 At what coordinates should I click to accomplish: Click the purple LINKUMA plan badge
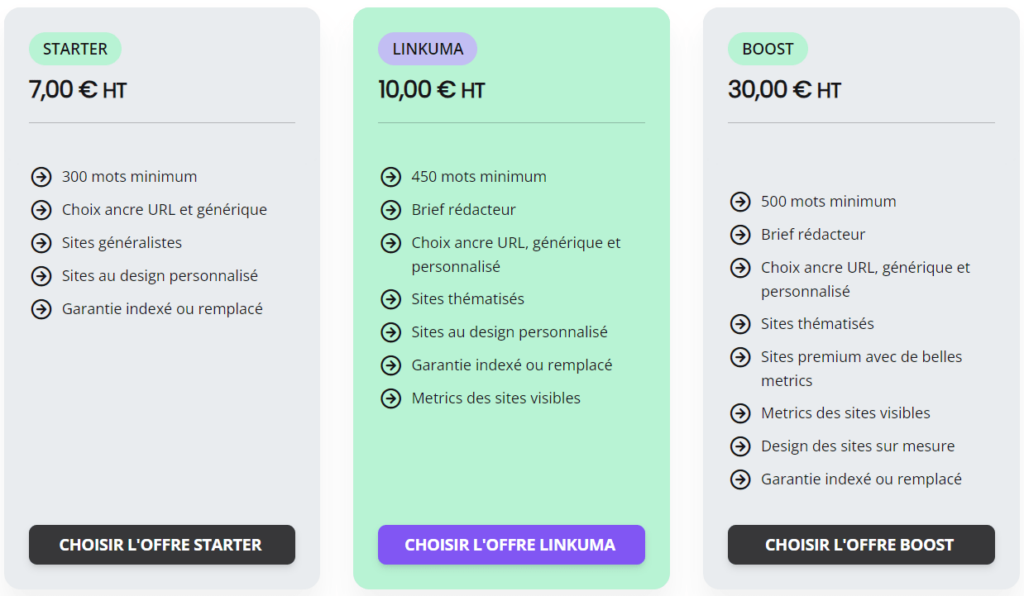427,49
